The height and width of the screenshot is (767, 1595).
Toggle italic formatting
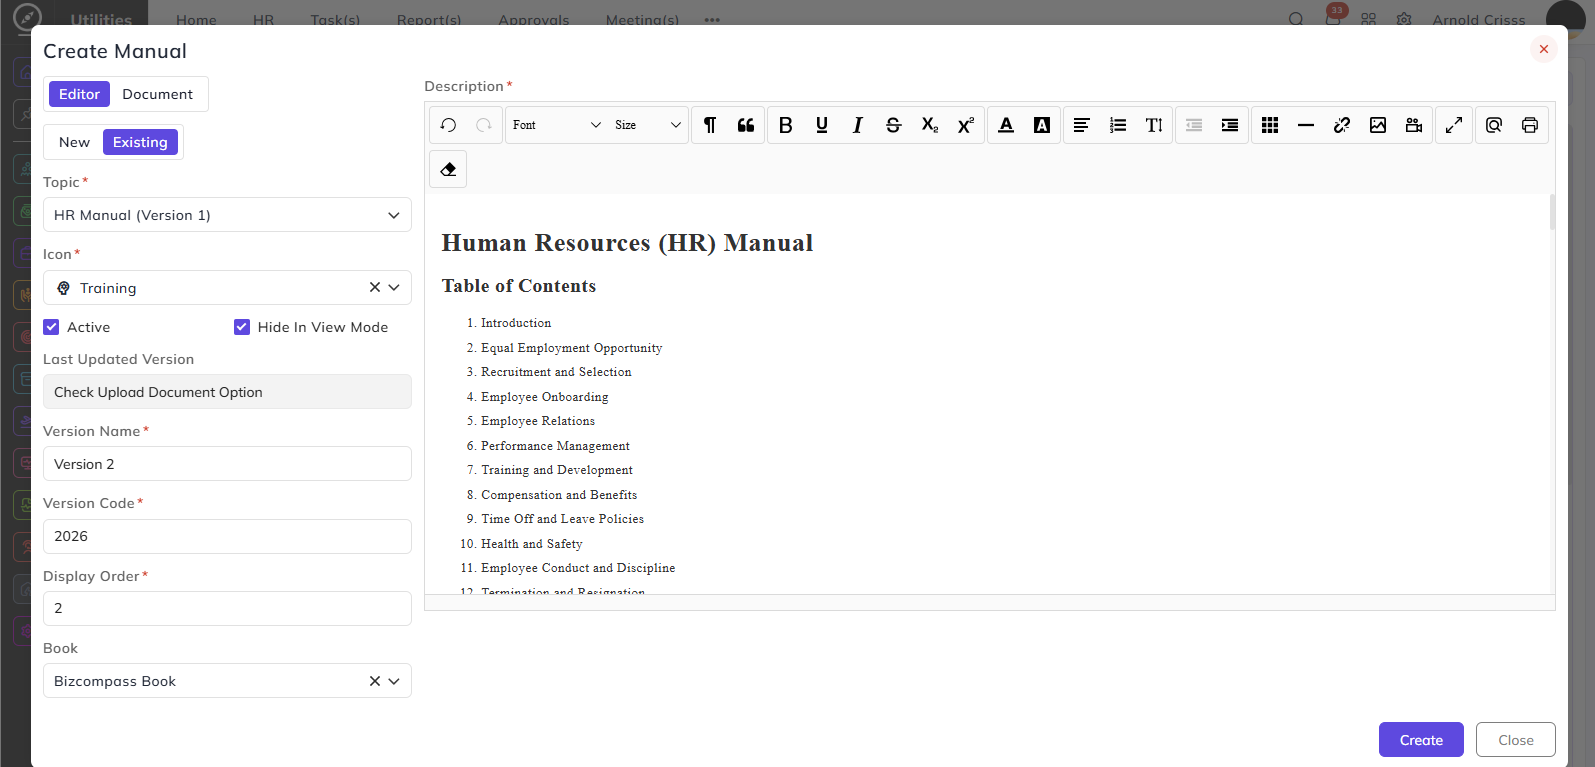858,125
